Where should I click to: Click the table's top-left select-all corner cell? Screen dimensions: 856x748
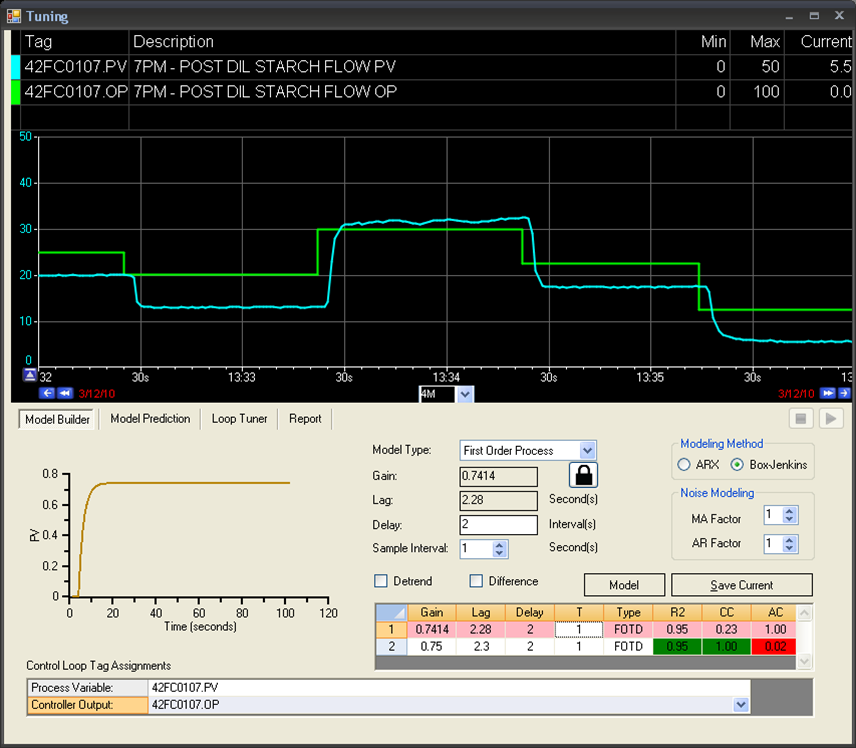coord(391,613)
